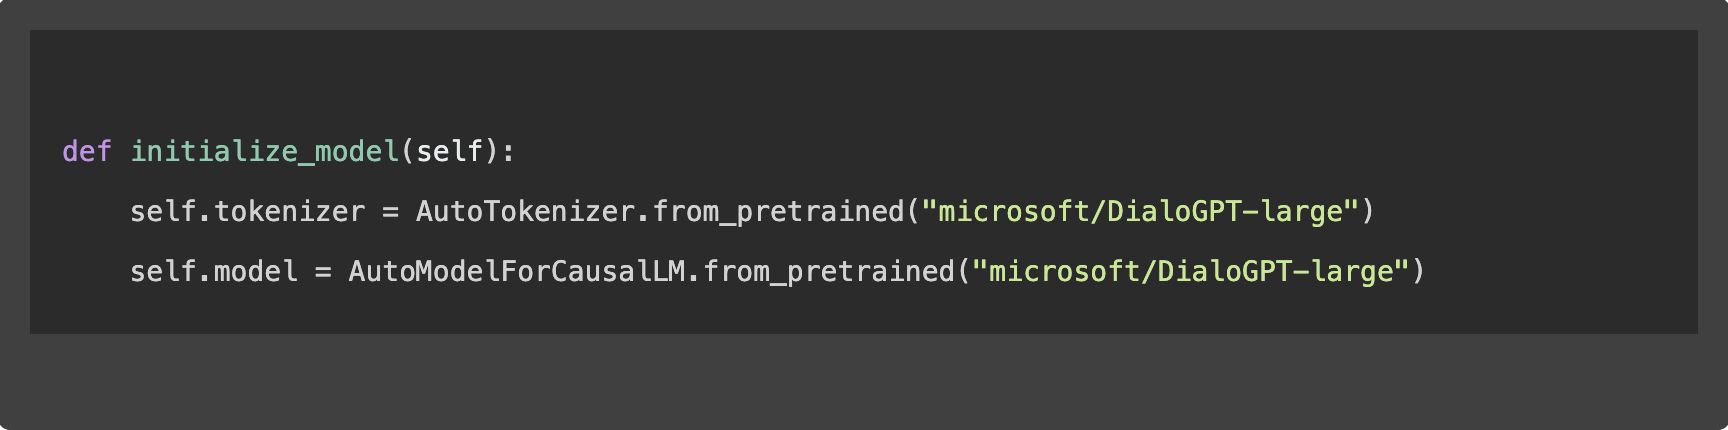Click the opening parenthesis after AutoModelForCausalLM.from_pretrained
The width and height of the screenshot is (1728, 430).
963,271
